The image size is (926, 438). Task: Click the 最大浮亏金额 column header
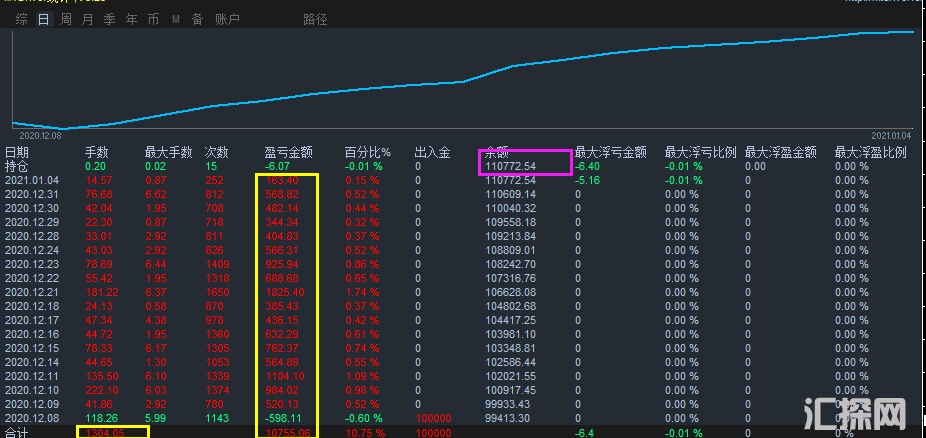point(610,152)
